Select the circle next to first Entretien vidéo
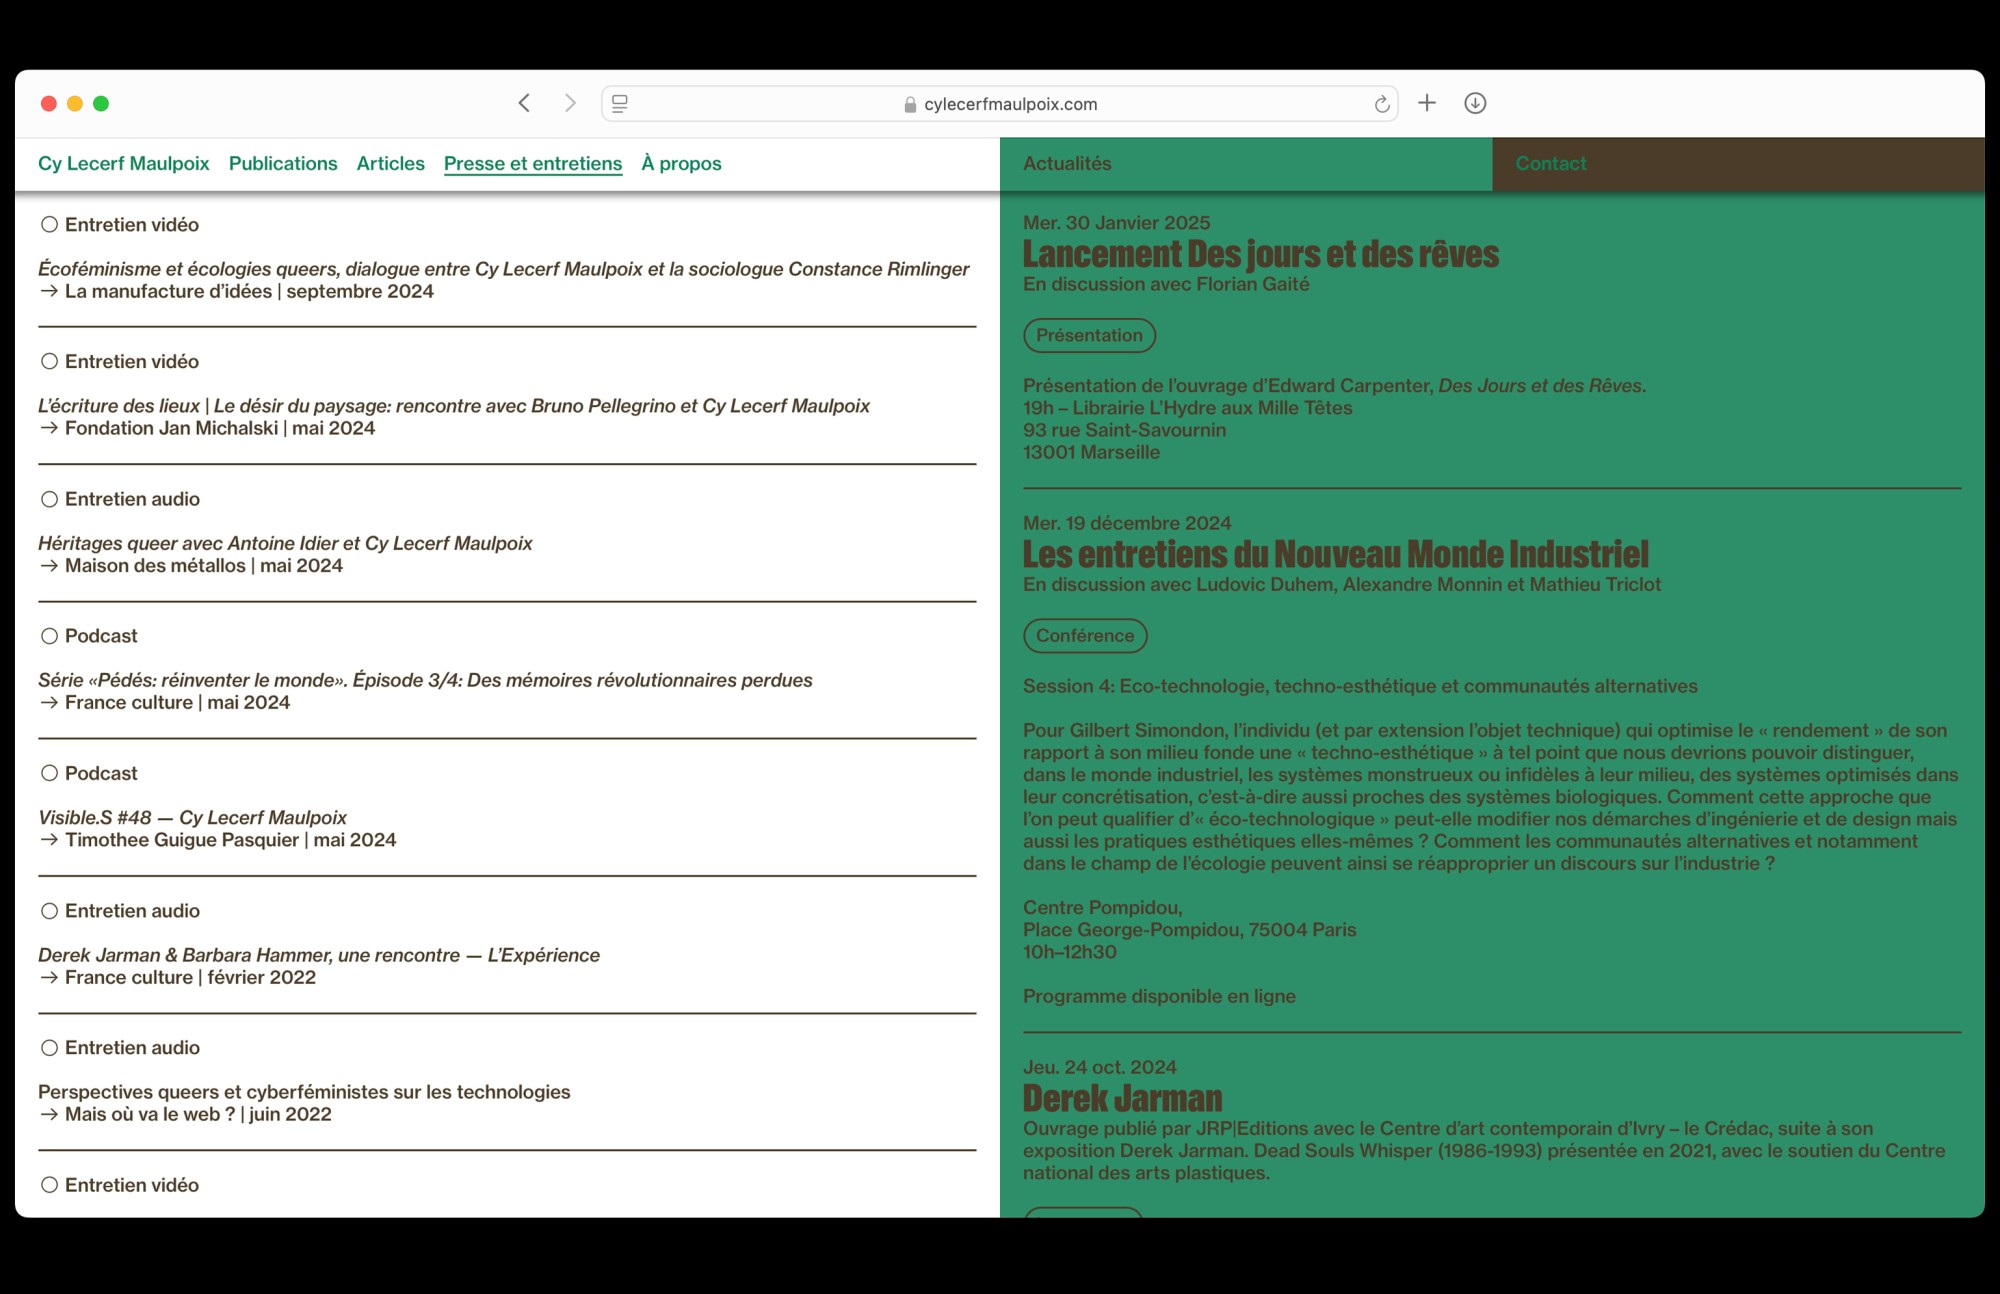The width and height of the screenshot is (2000, 1294). [x=49, y=224]
